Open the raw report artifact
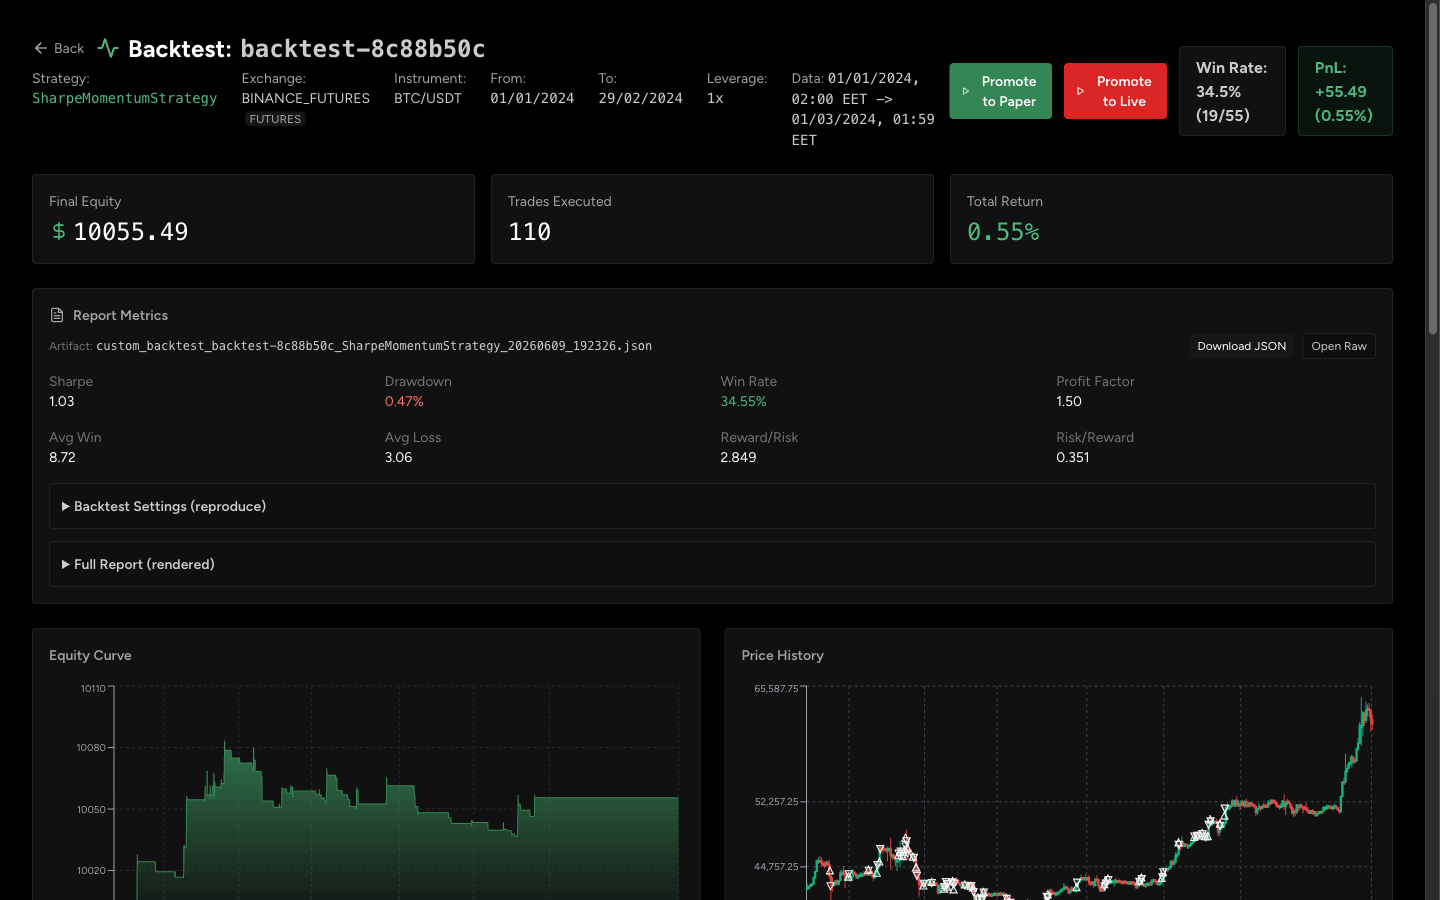1440x900 pixels. click(x=1339, y=346)
